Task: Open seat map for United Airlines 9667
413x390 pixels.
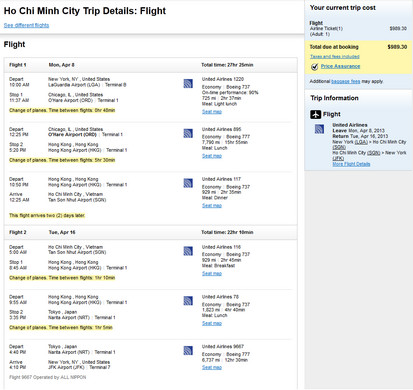Action: (x=212, y=367)
